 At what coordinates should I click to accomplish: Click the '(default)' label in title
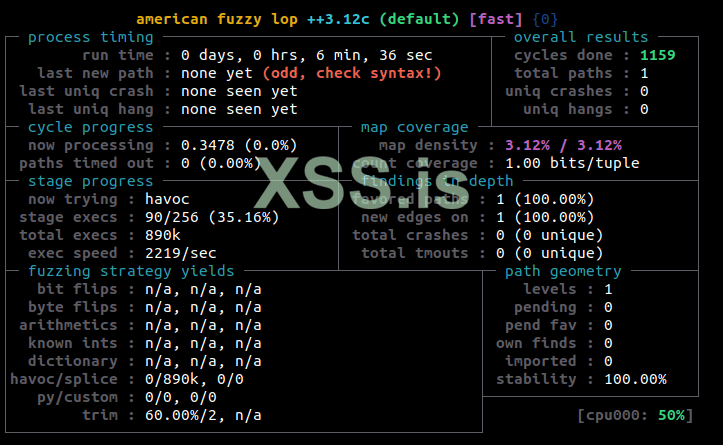coord(419,19)
